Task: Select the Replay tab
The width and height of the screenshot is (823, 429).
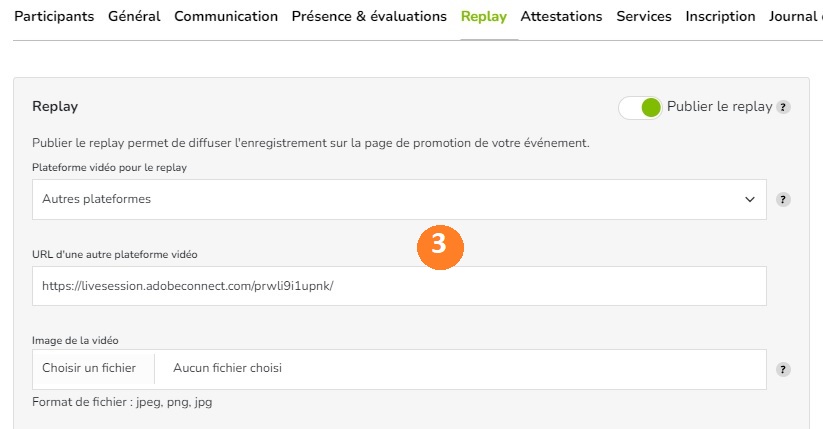Action: (484, 16)
